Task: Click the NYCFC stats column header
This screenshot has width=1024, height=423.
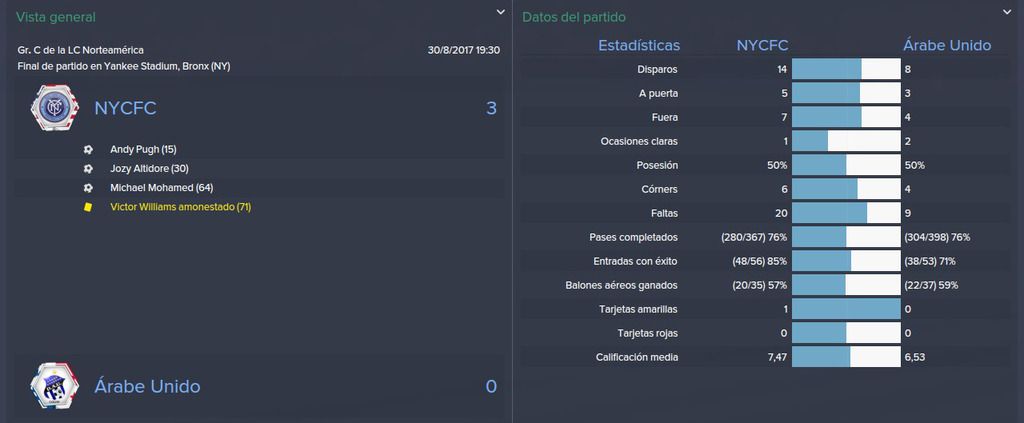Action: (x=762, y=46)
